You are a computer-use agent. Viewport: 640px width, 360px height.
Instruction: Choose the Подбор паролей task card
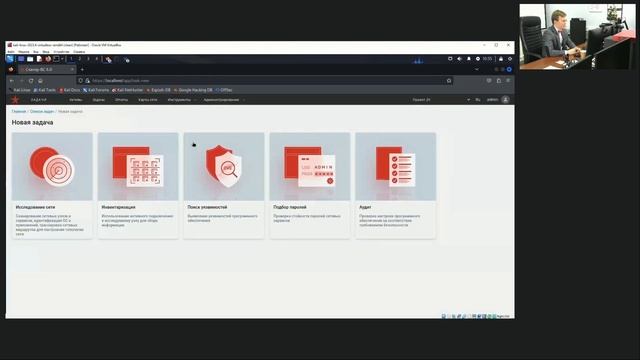click(310, 186)
